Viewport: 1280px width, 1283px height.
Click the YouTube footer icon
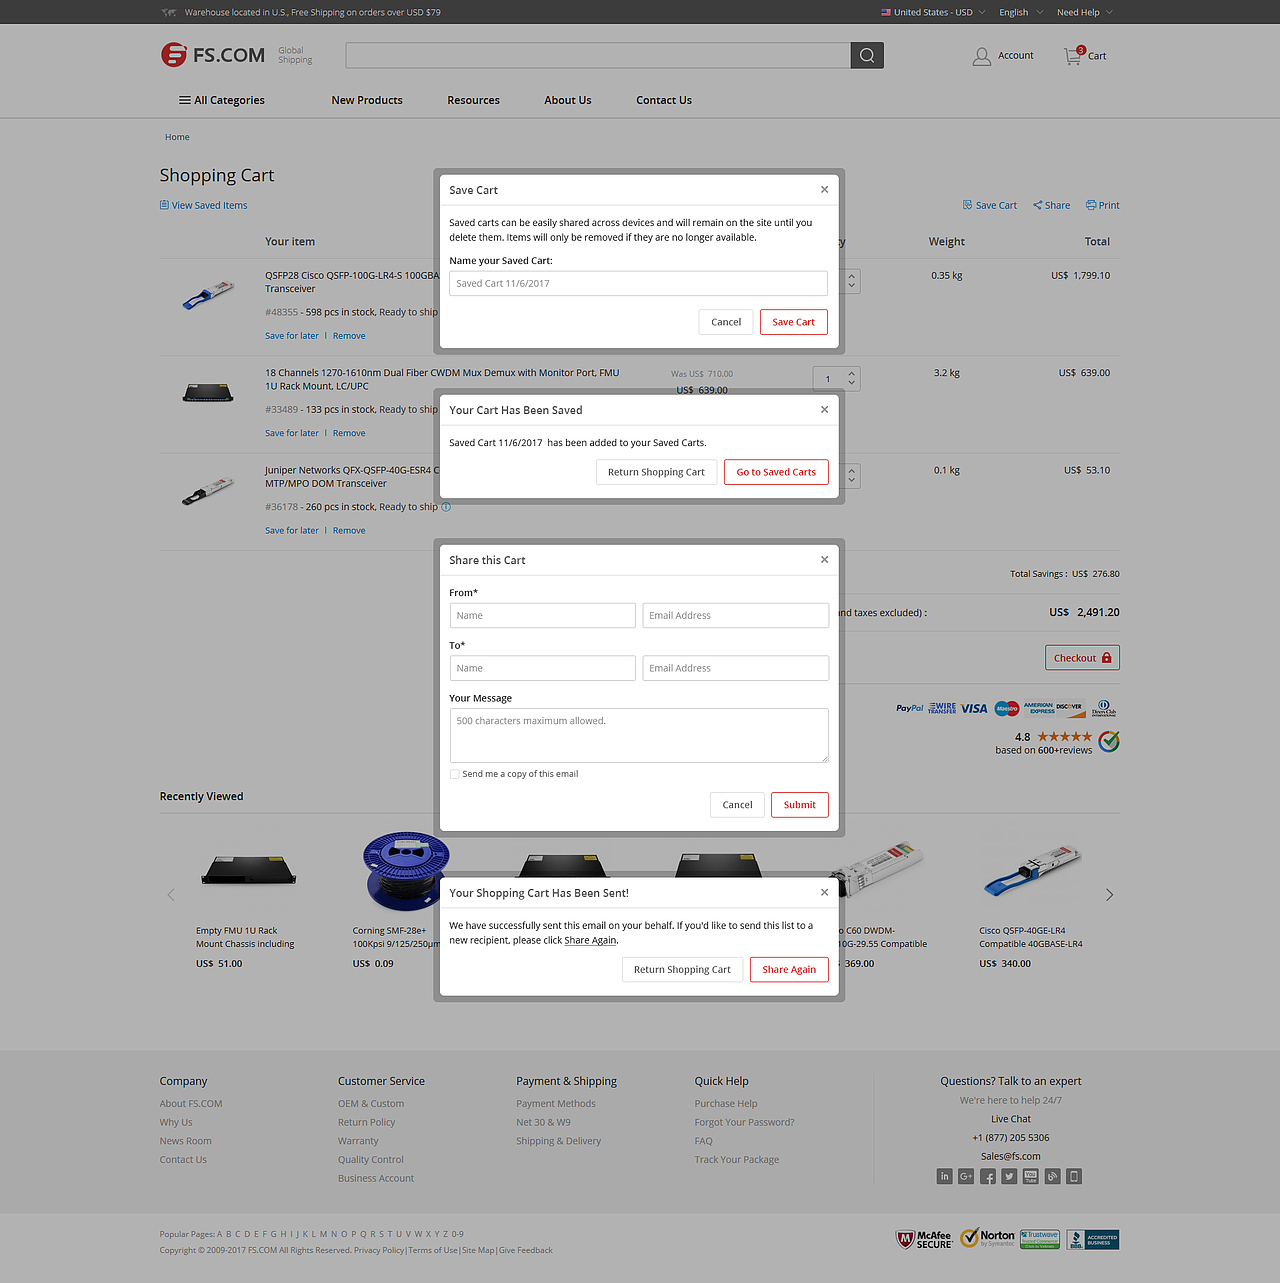point(1031,1176)
